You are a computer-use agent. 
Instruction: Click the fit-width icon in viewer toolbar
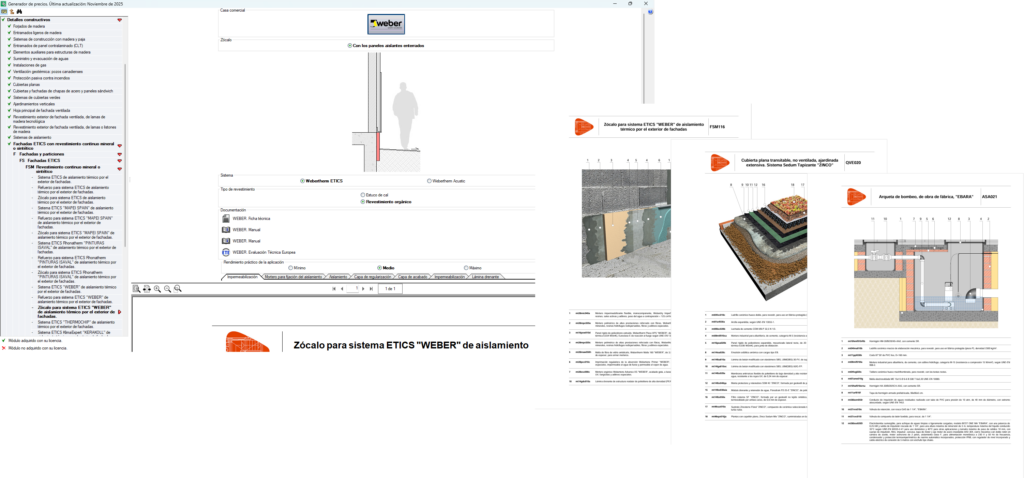tap(147, 288)
